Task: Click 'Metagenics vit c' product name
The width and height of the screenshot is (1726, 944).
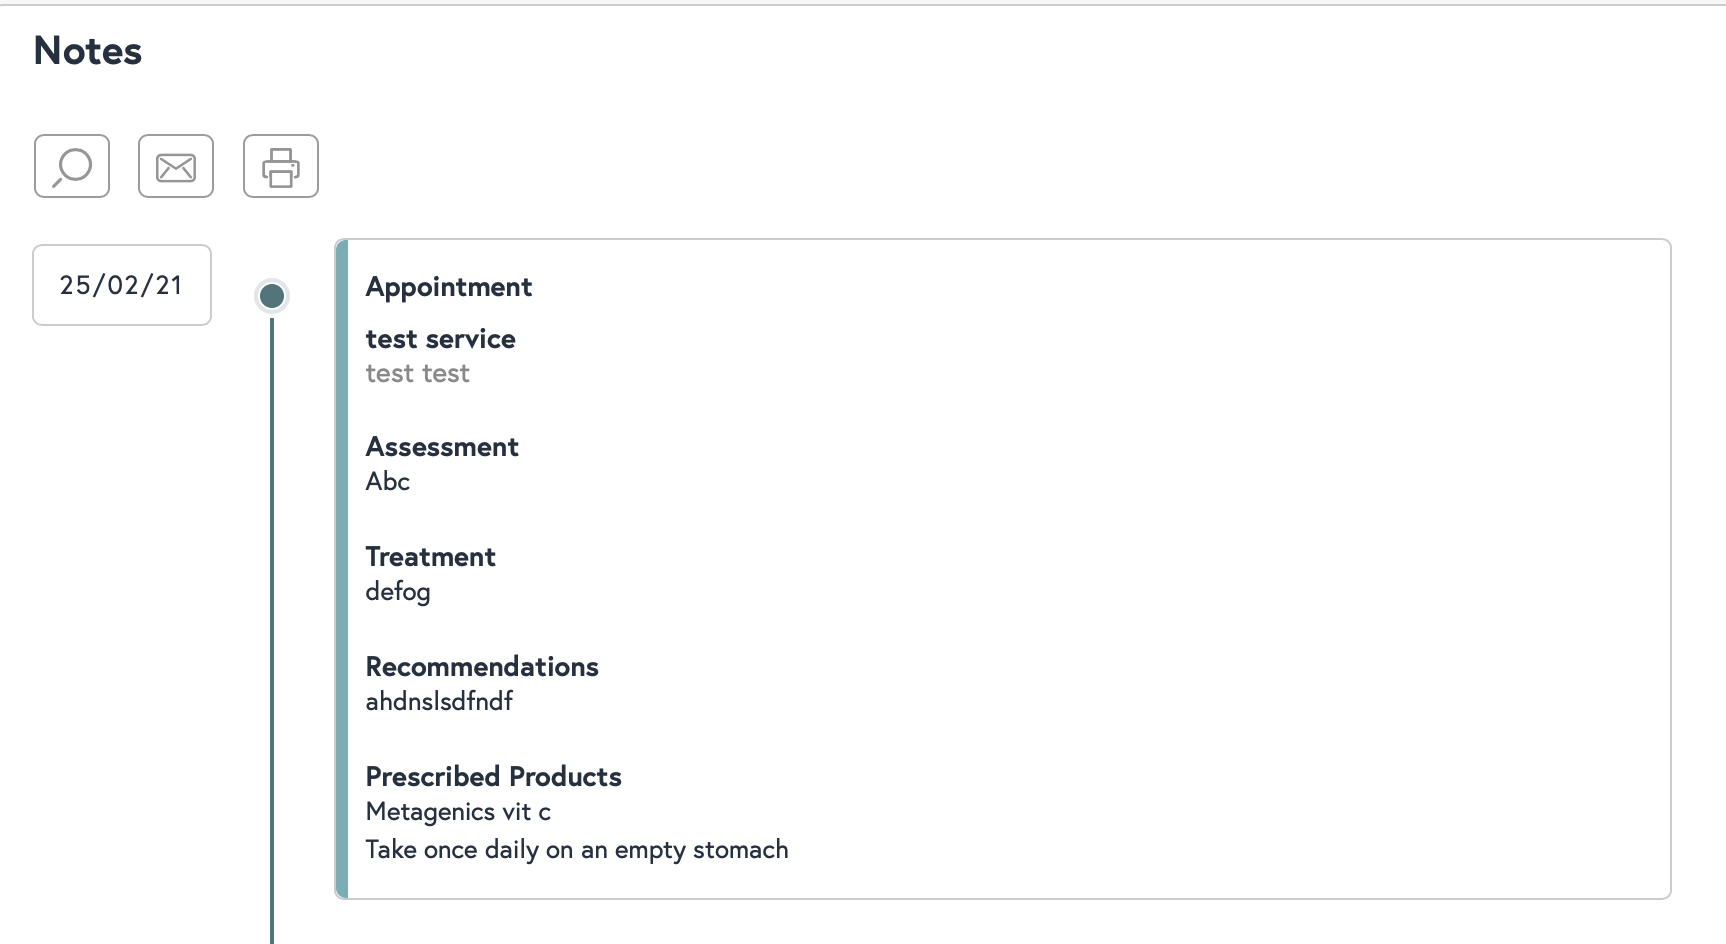Action: point(458,812)
